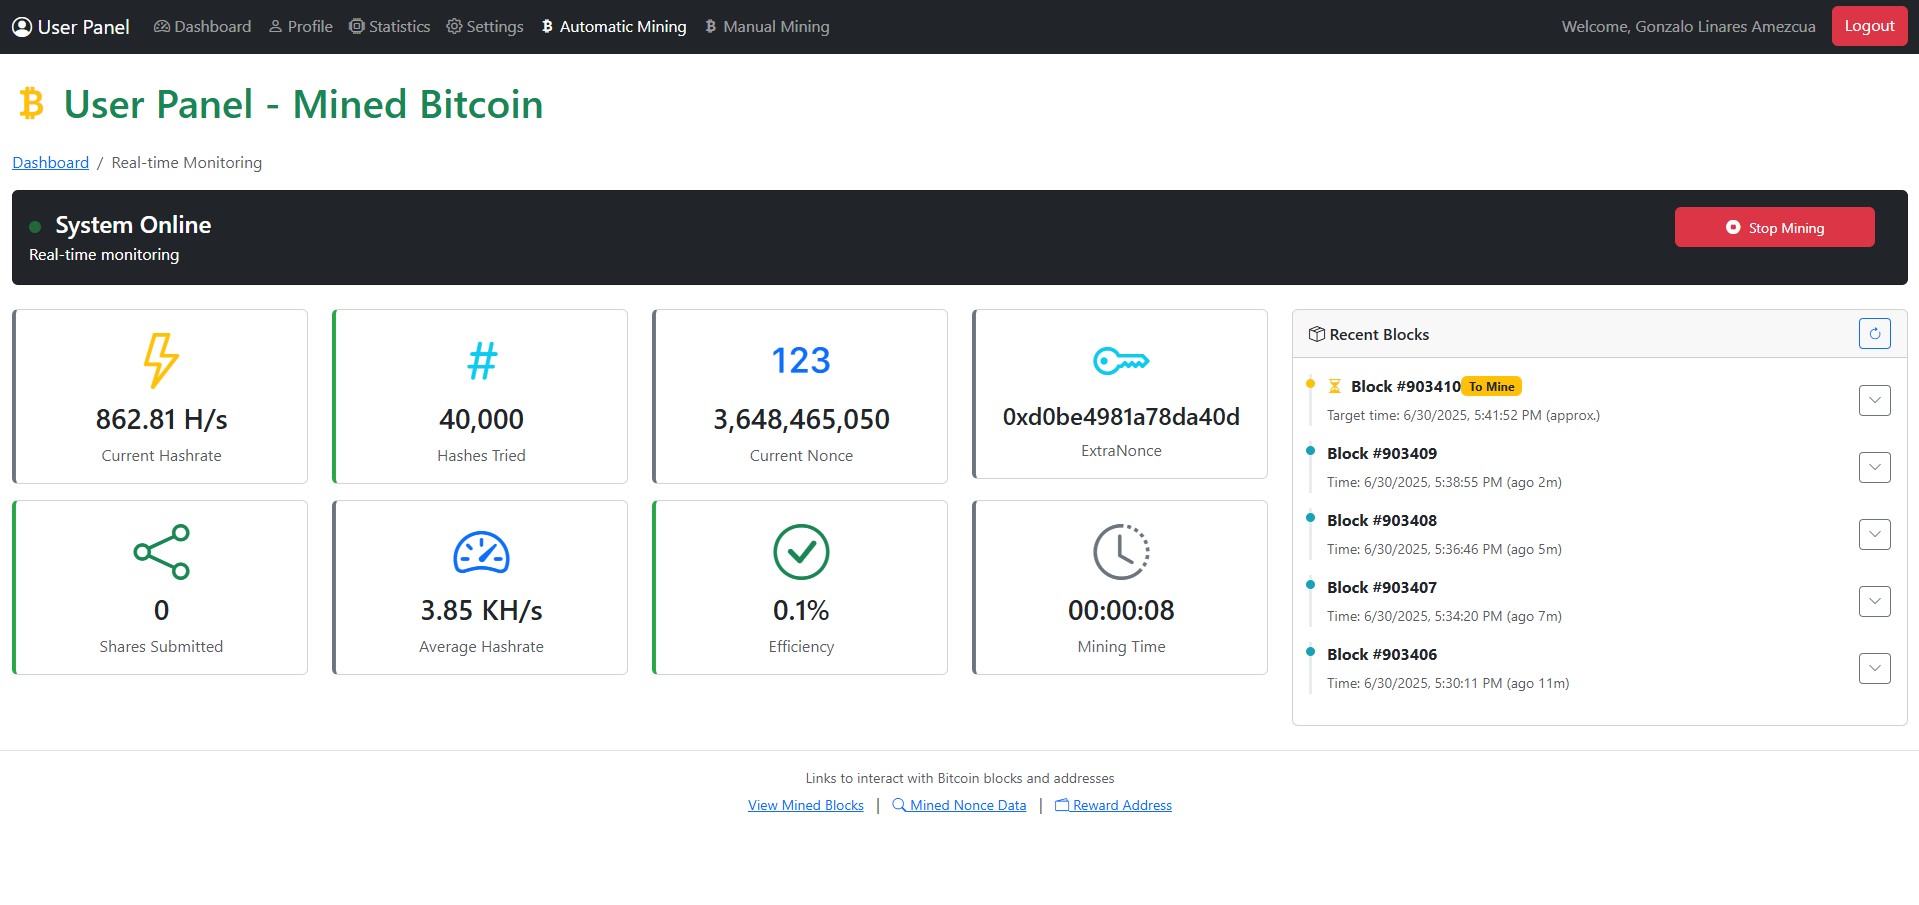The width and height of the screenshot is (1919, 905).
Task: Select the 40,000 hashes tried value
Action: 481,419
